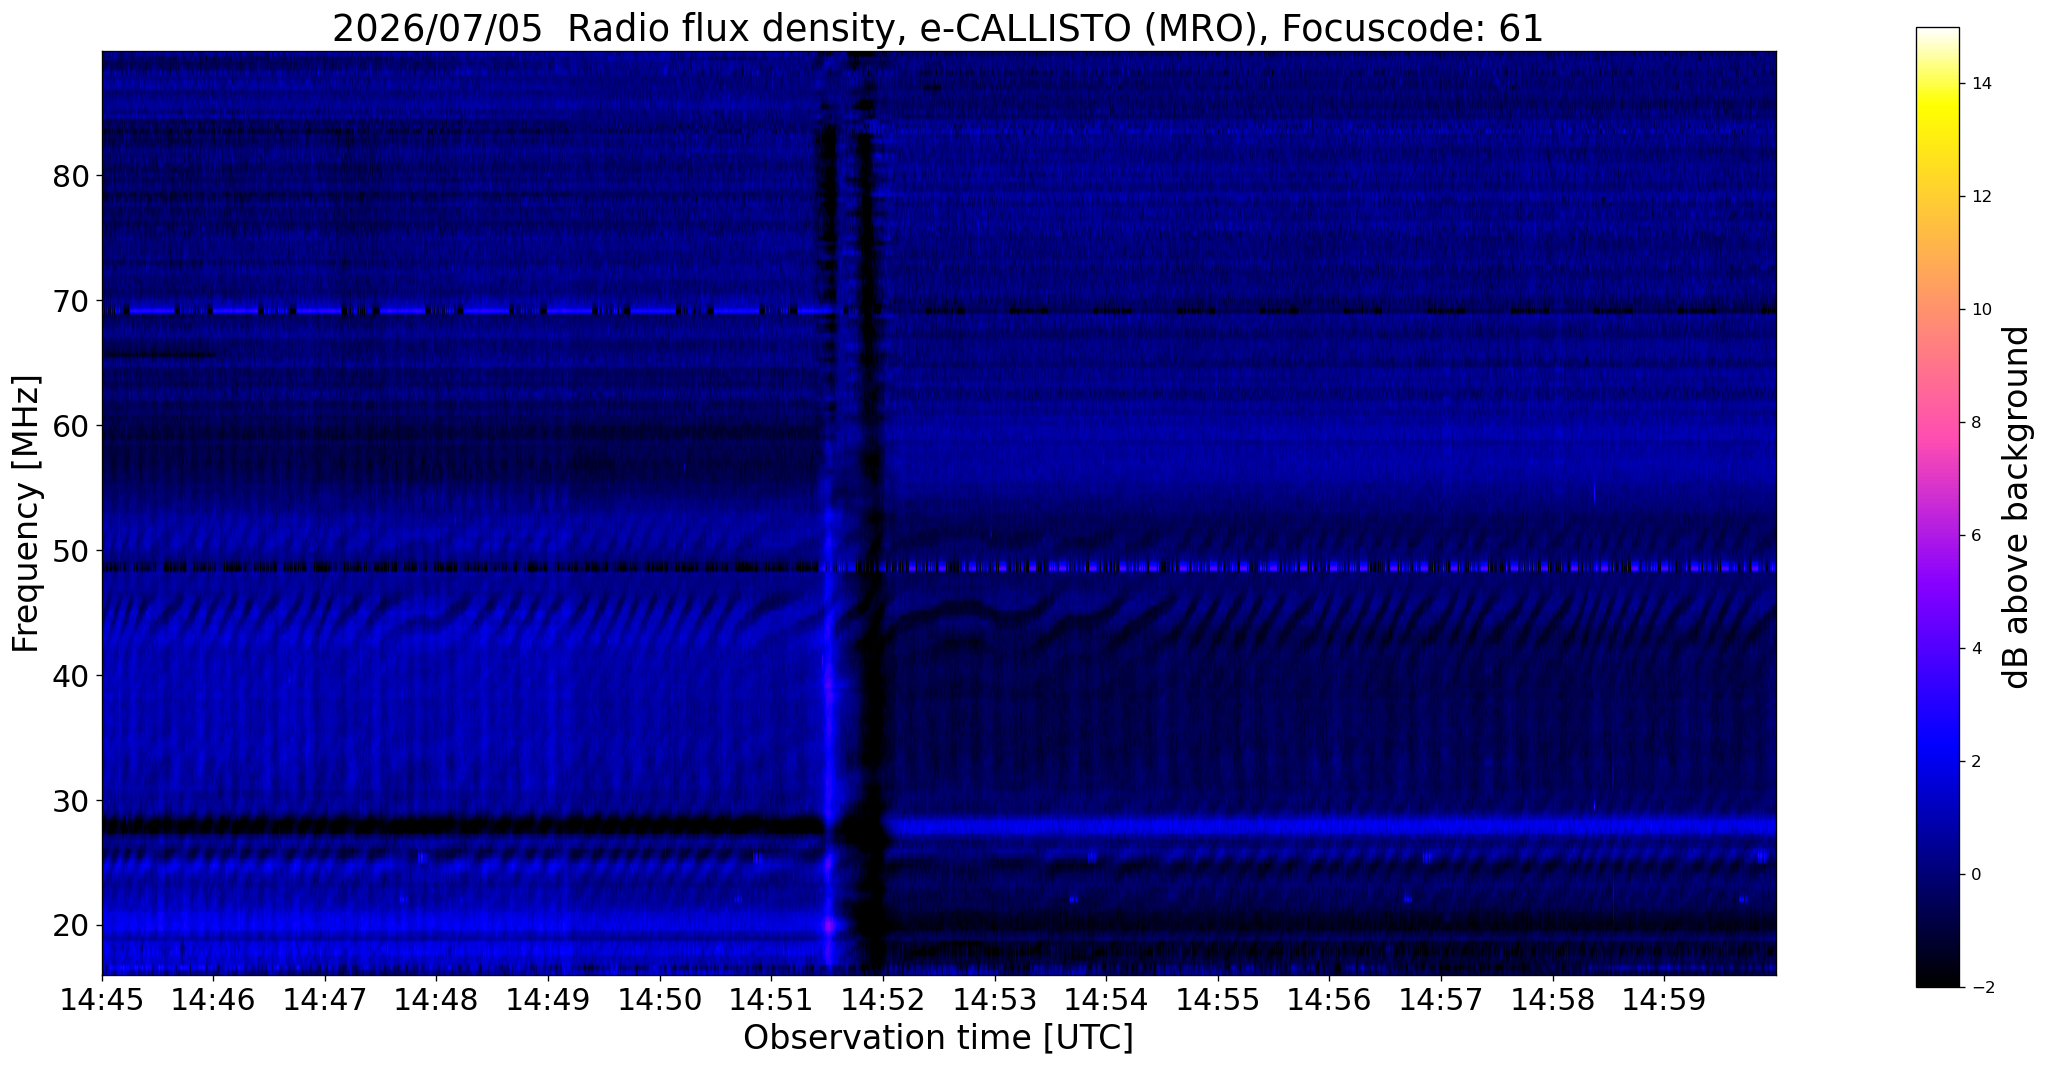Click the 20 MHz frequency tick label
The height and width of the screenshot is (1067, 2047).
pyautogui.click(x=72, y=925)
